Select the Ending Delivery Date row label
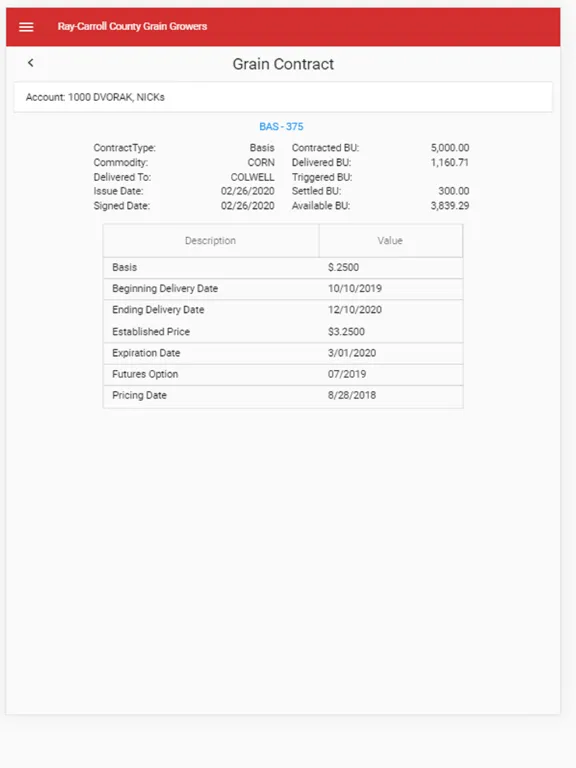 pos(158,310)
